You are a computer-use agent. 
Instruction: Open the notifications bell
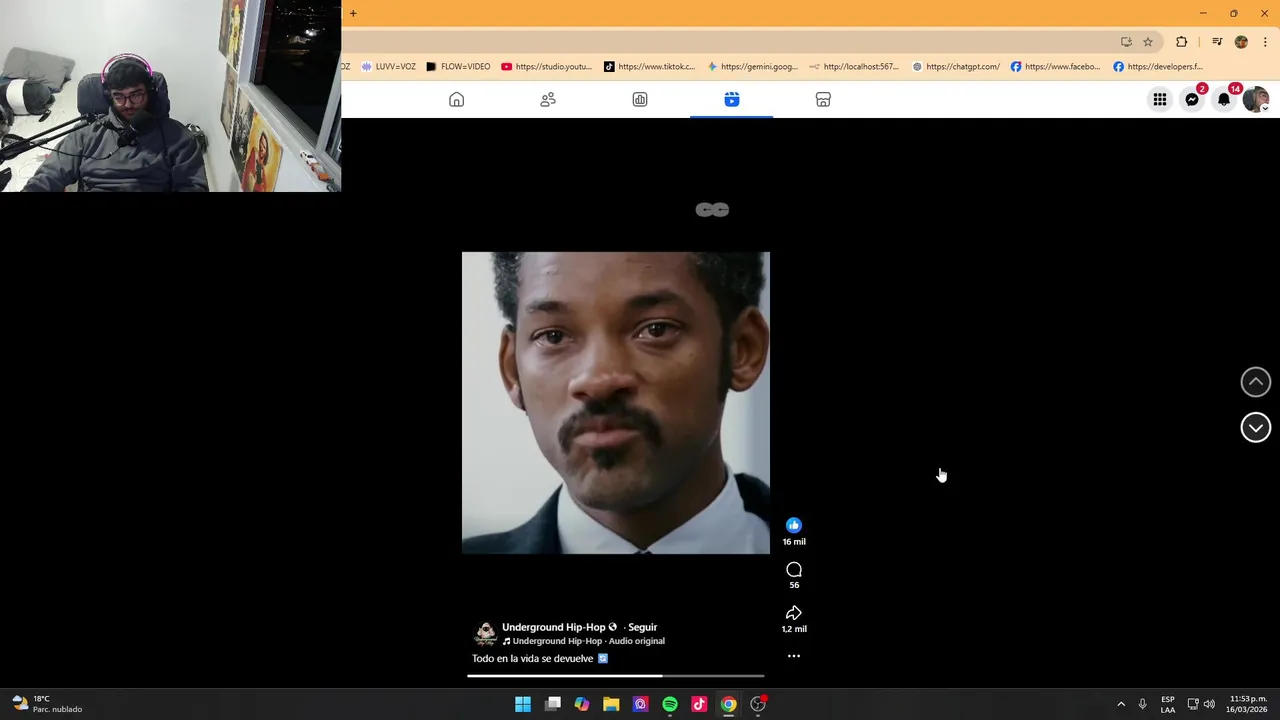tap(1224, 100)
